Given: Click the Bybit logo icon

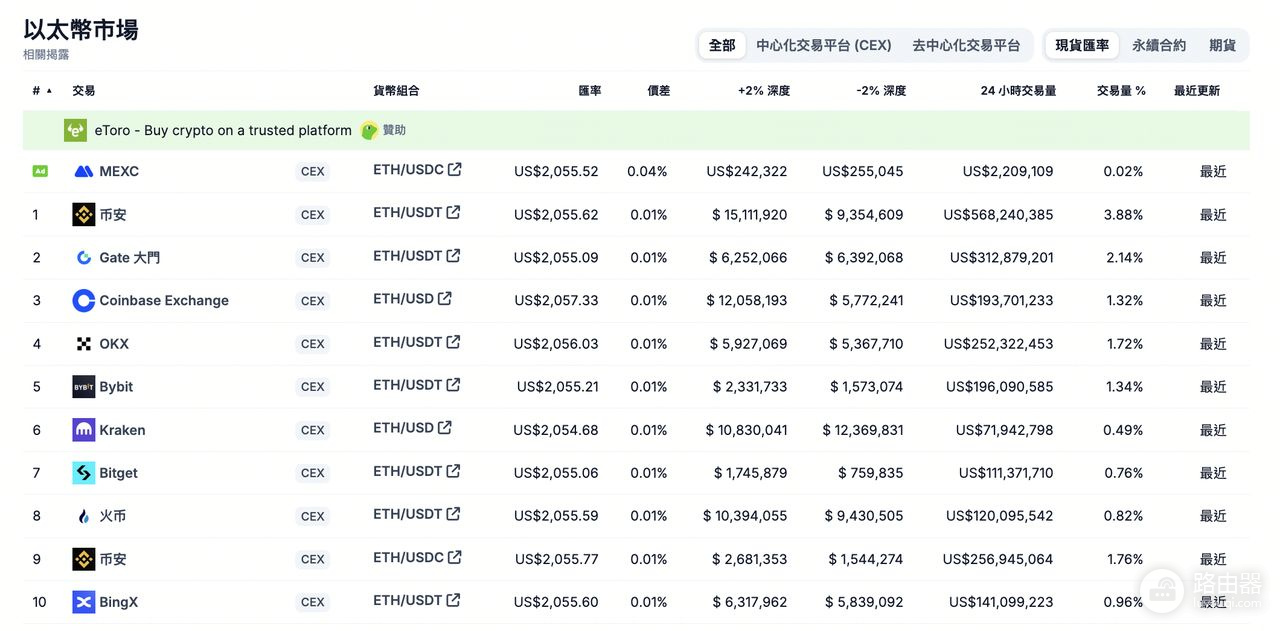Looking at the screenshot, I should [84, 386].
